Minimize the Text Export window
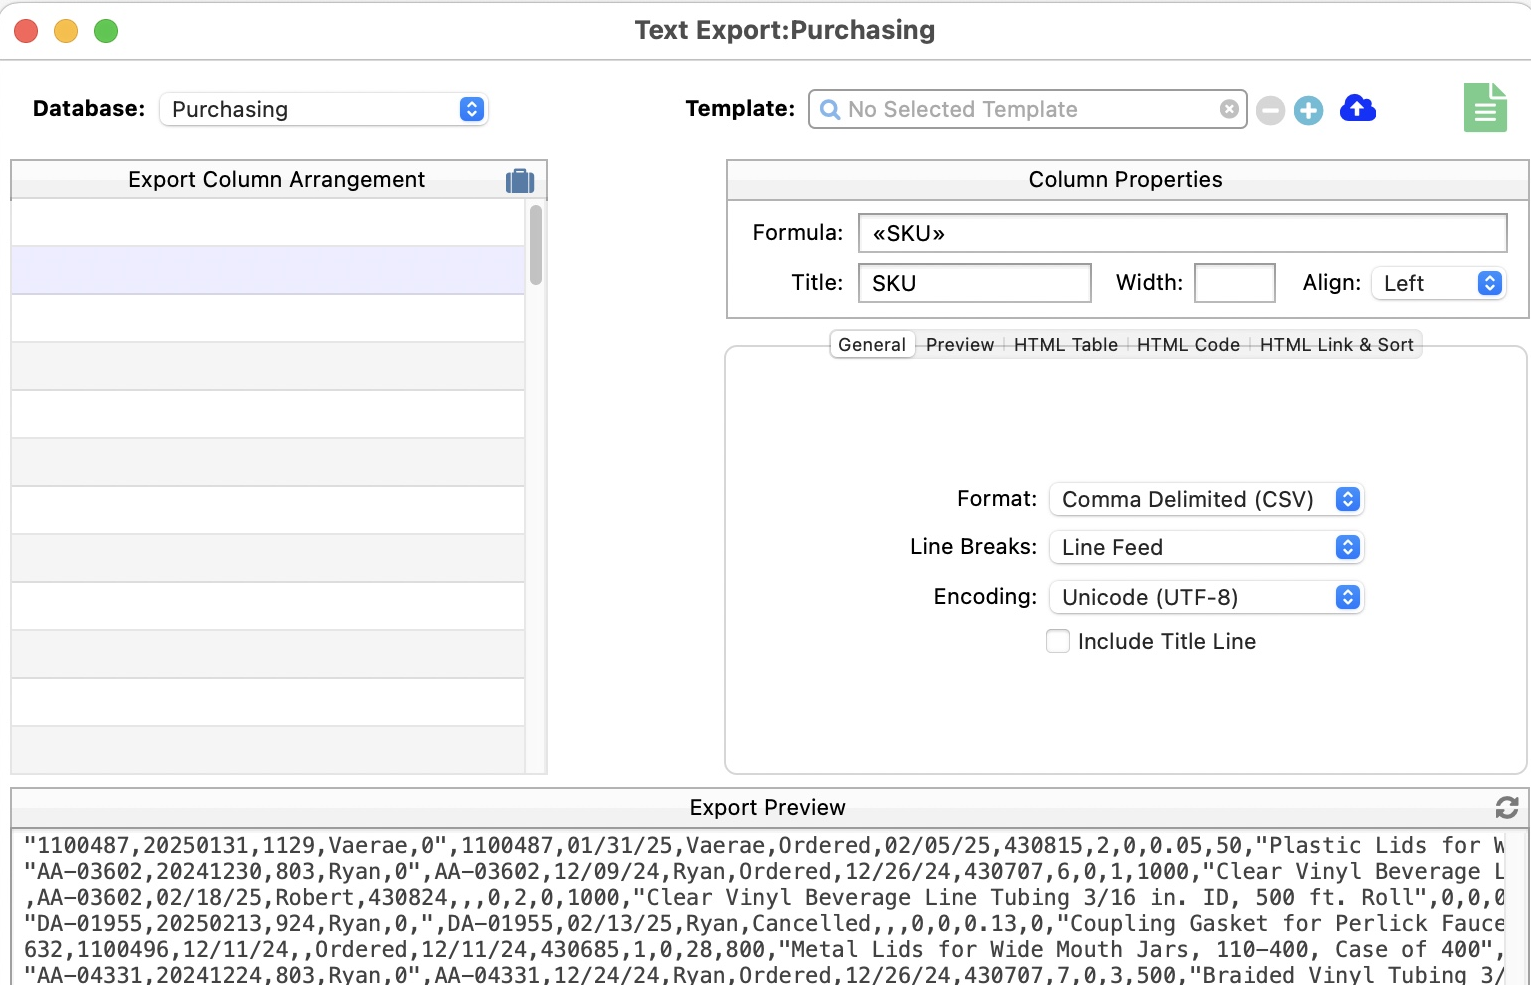Image resolution: width=1531 pixels, height=985 pixels. [x=66, y=31]
